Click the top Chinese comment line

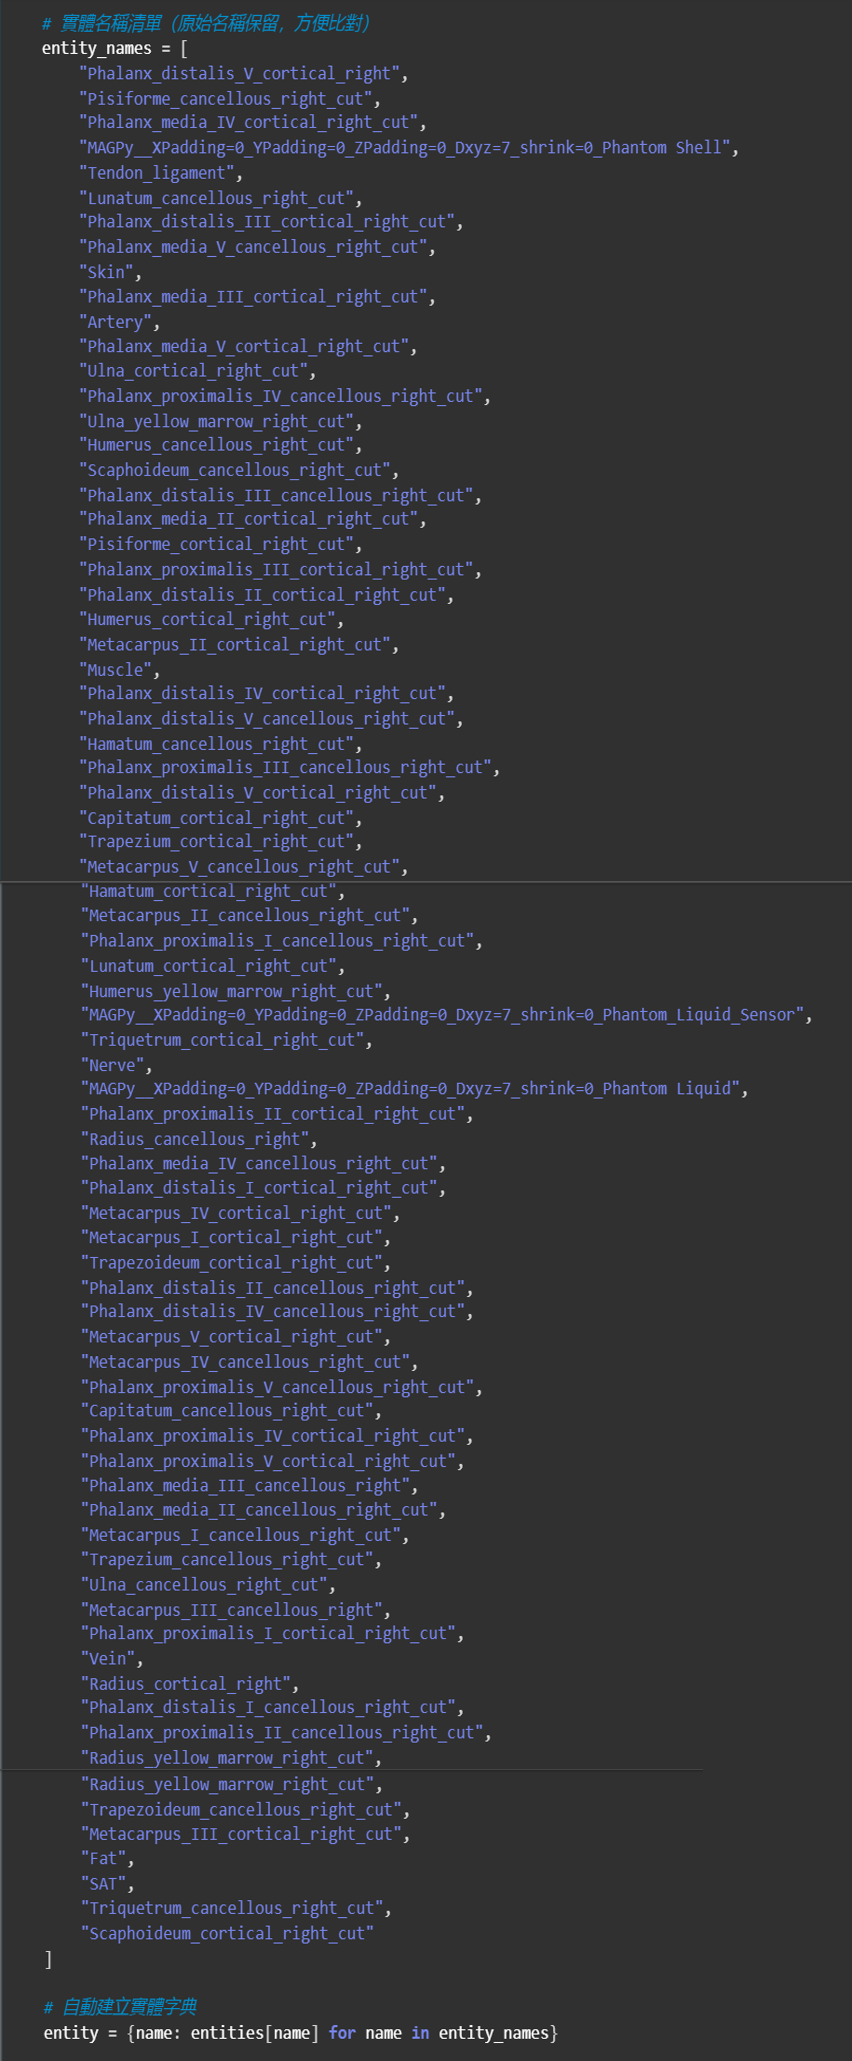click(x=206, y=23)
